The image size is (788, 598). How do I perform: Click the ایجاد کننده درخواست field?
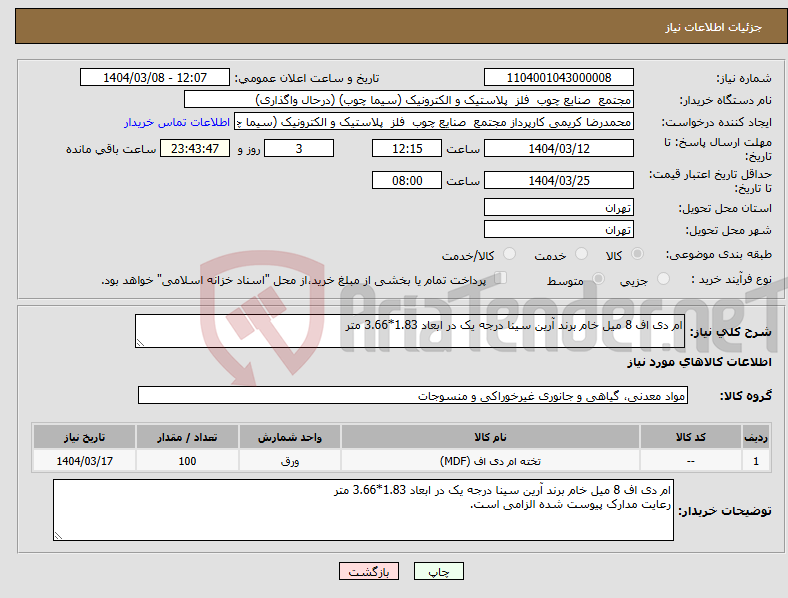[434, 122]
